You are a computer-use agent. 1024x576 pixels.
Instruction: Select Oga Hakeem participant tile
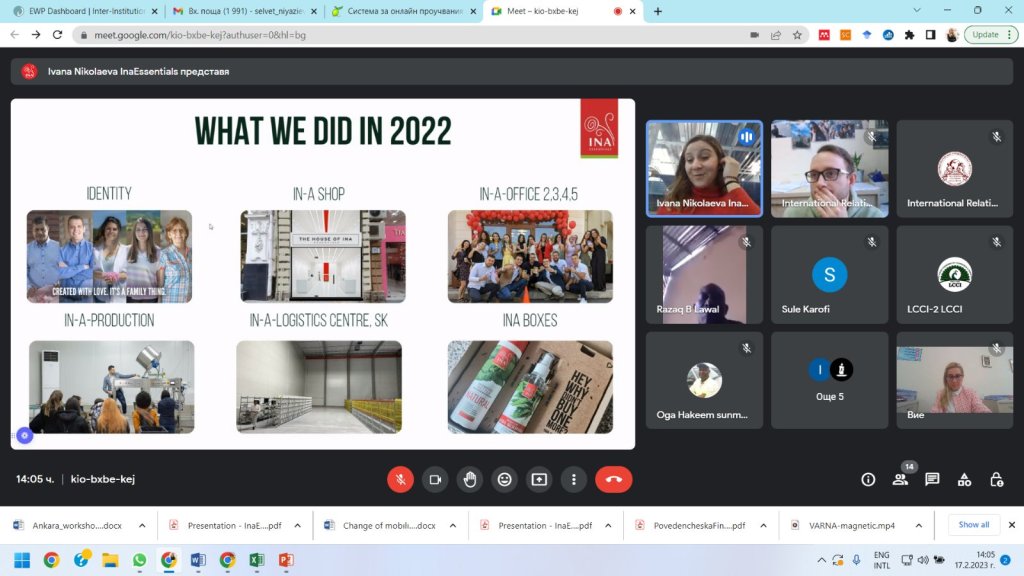(x=704, y=380)
